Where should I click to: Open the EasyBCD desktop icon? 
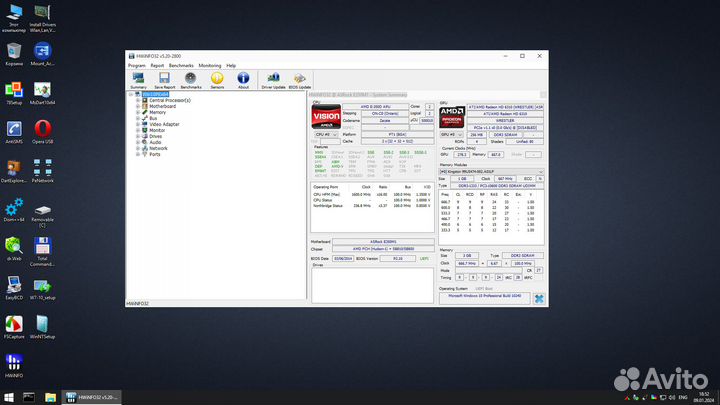(x=14, y=288)
